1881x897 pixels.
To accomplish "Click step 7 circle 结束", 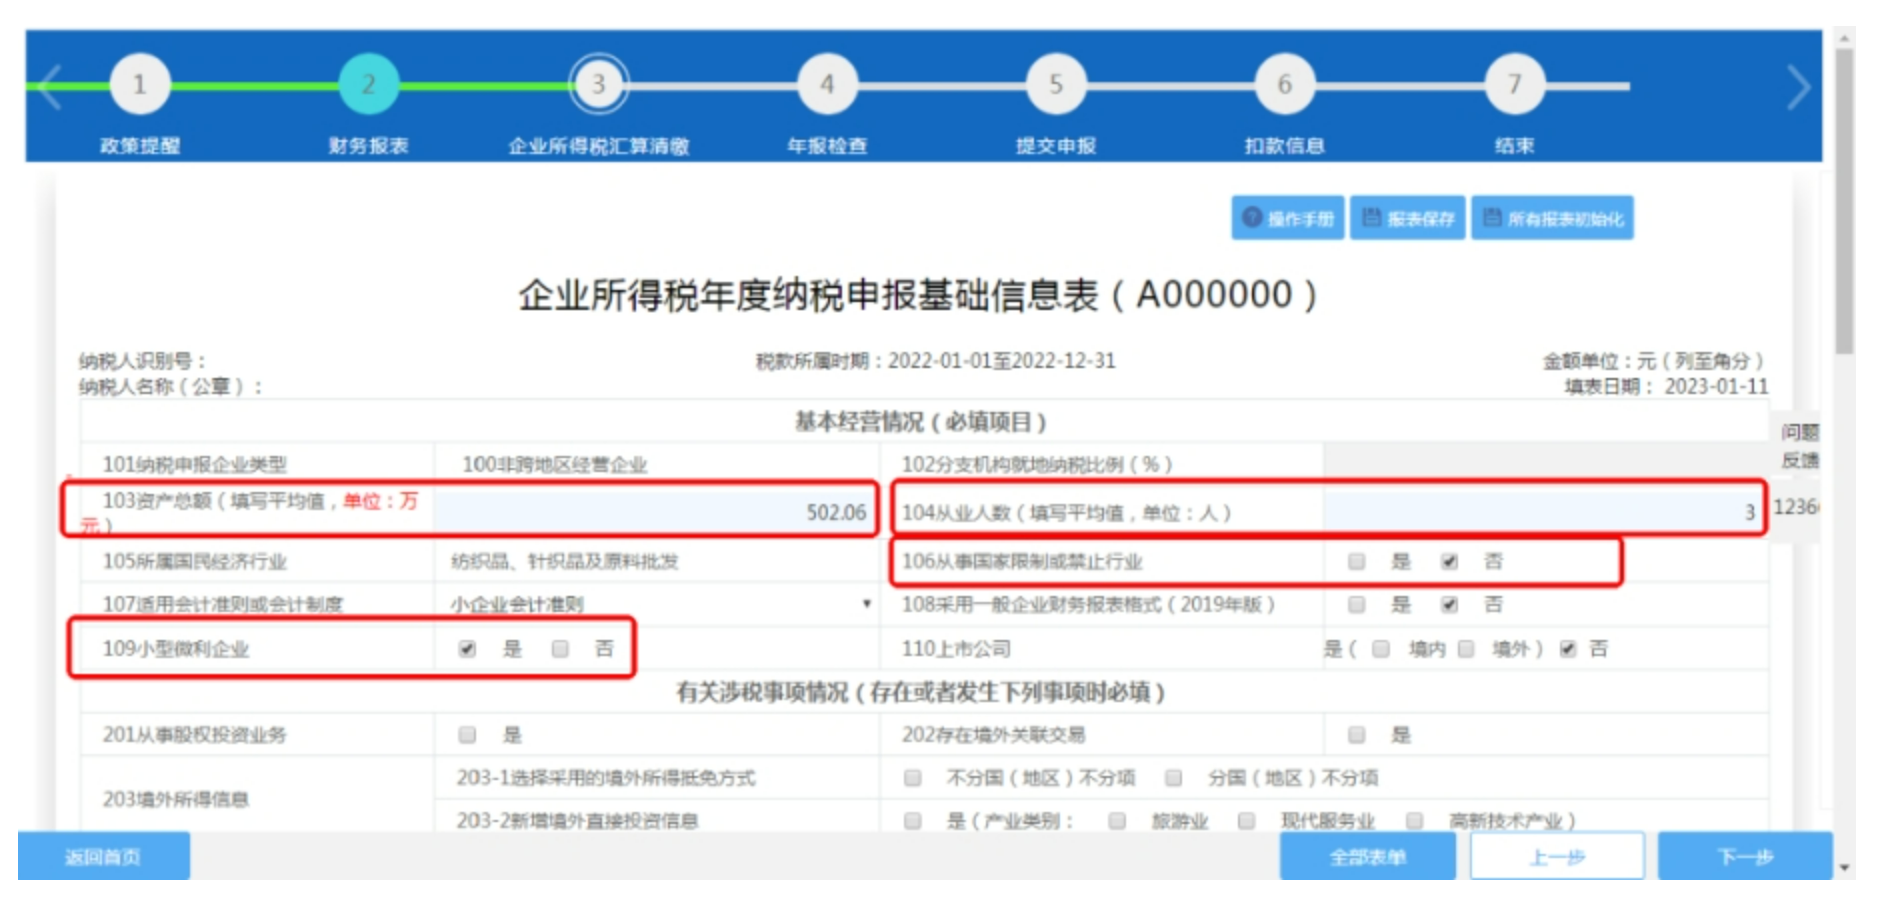I will 1514,85.
